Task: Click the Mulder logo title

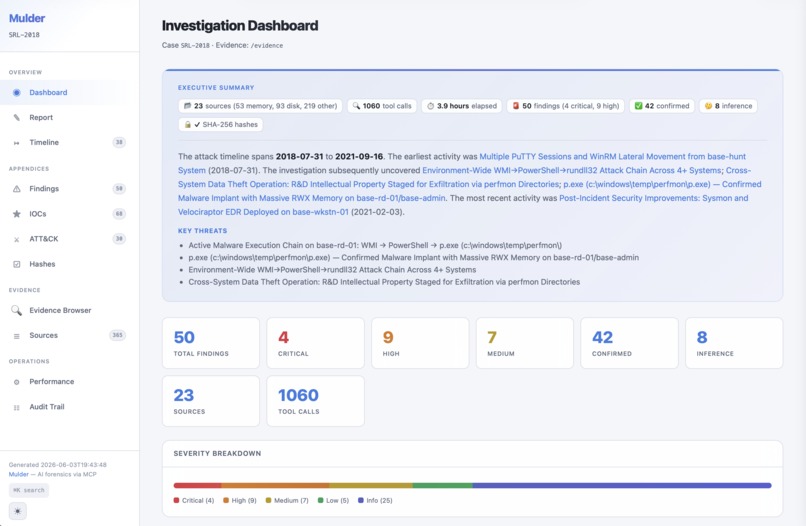Action: [x=27, y=19]
